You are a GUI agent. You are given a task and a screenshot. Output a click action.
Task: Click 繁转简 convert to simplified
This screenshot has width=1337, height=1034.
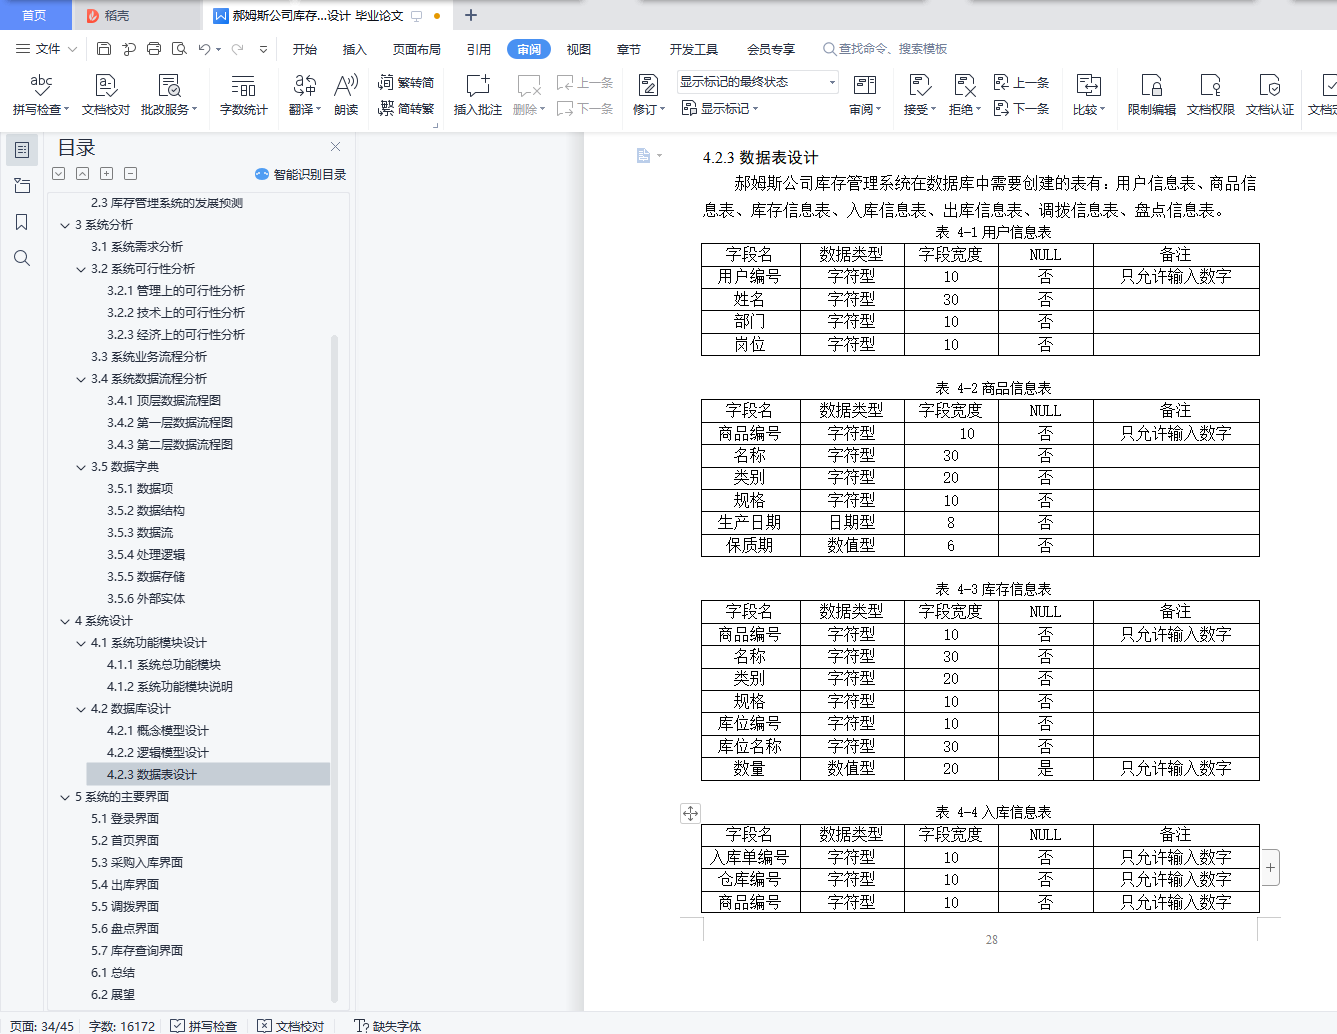pos(406,82)
